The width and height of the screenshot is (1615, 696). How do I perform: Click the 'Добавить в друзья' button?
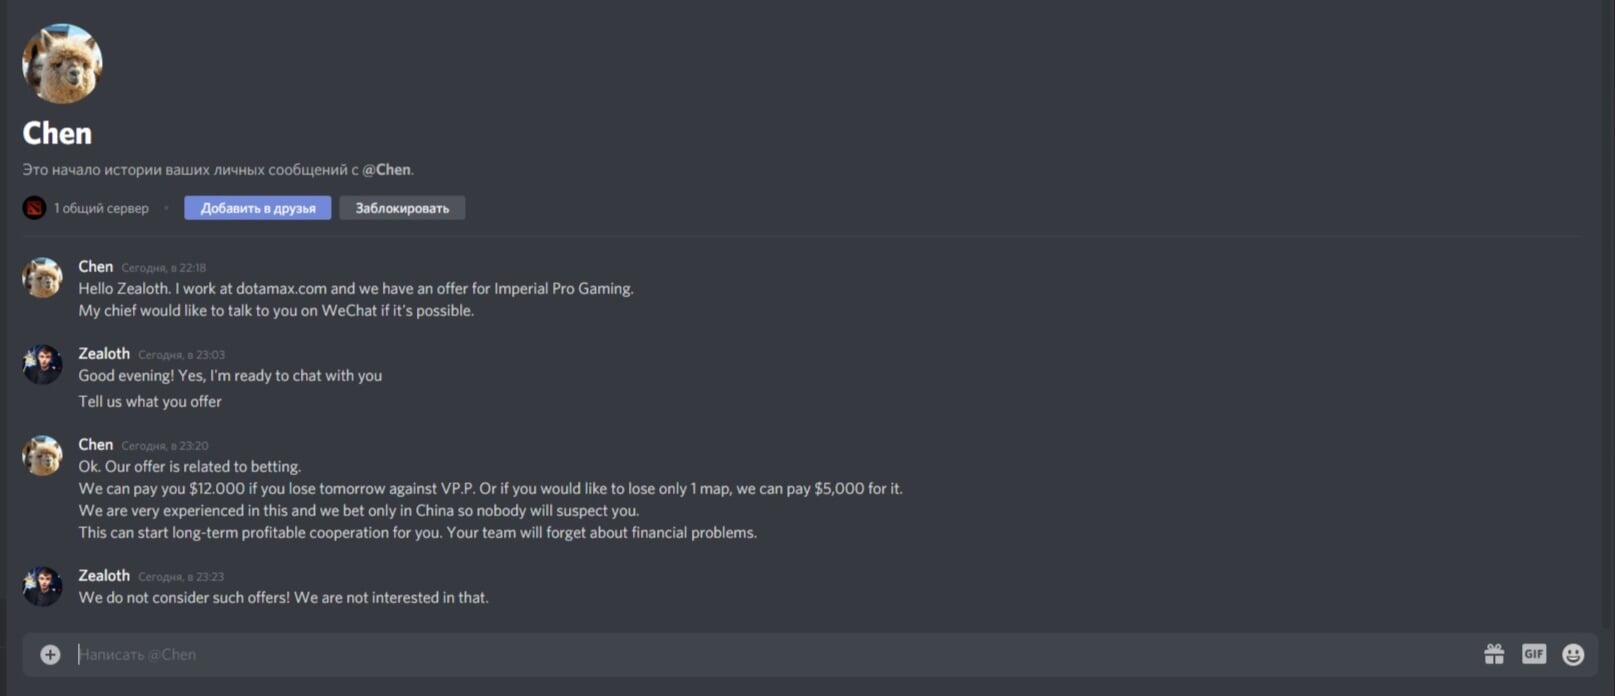tap(258, 208)
